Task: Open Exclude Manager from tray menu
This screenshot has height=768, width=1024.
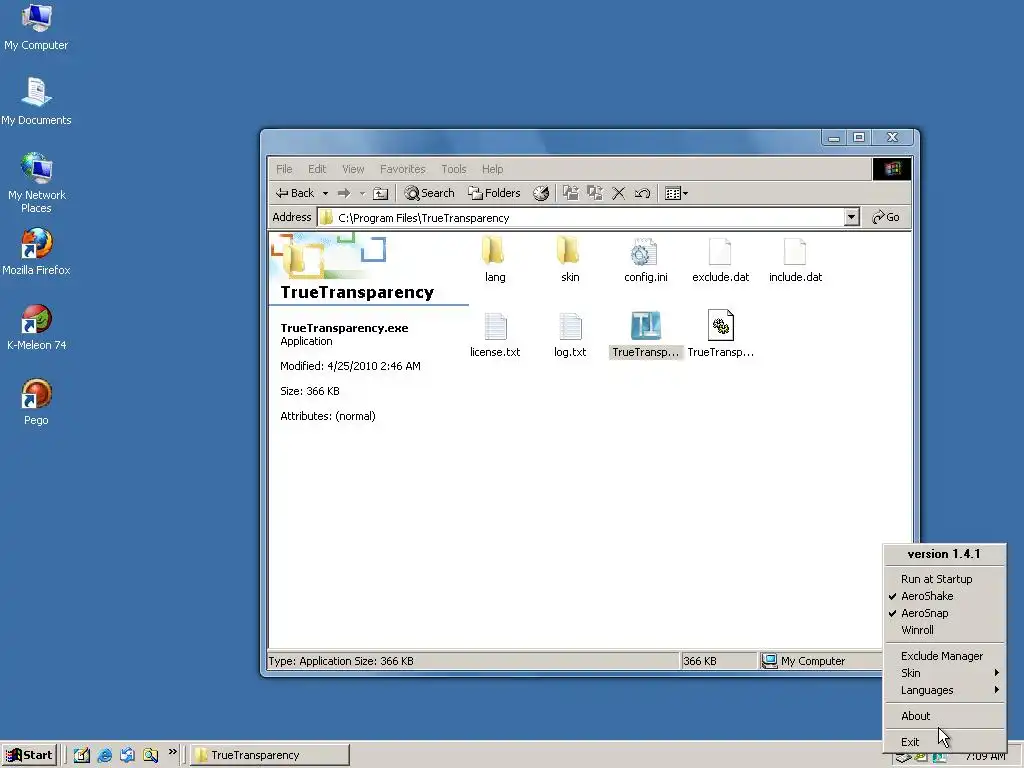Action: point(944,656)
